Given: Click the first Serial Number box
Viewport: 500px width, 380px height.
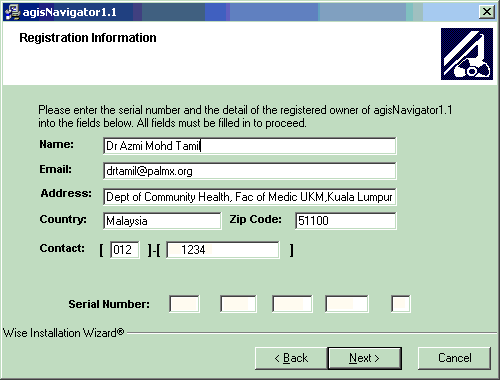Looking at the screenshot, I should 184,304.
